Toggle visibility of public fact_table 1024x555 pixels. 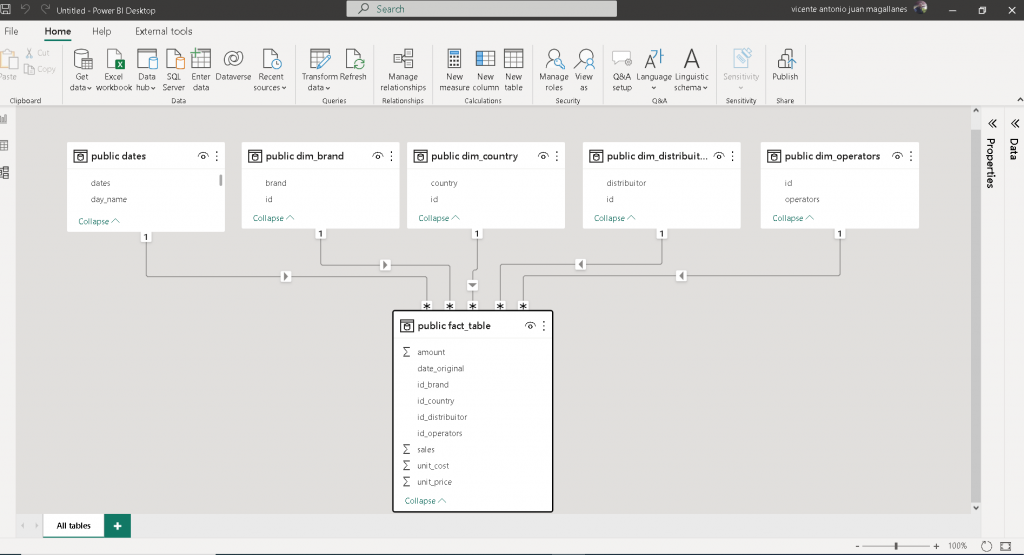pyautogui.click(x=530, y=326)
